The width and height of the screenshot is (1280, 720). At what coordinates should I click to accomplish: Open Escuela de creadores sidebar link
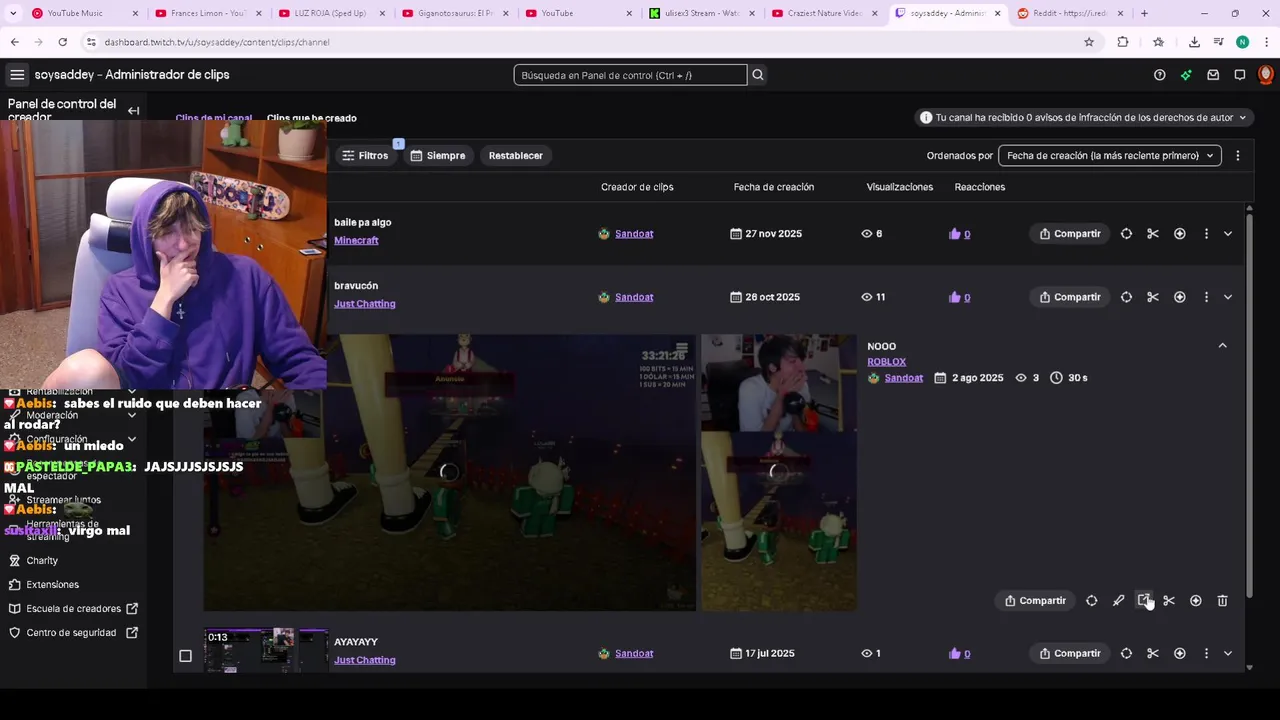pos(73,609)
